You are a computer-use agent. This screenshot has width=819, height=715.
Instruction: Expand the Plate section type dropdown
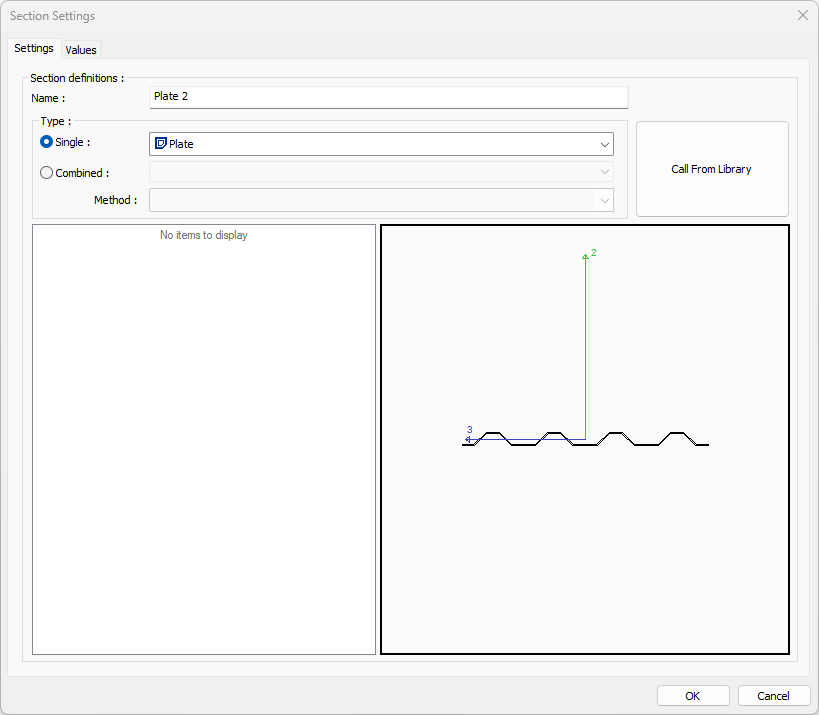pos(604,144)
